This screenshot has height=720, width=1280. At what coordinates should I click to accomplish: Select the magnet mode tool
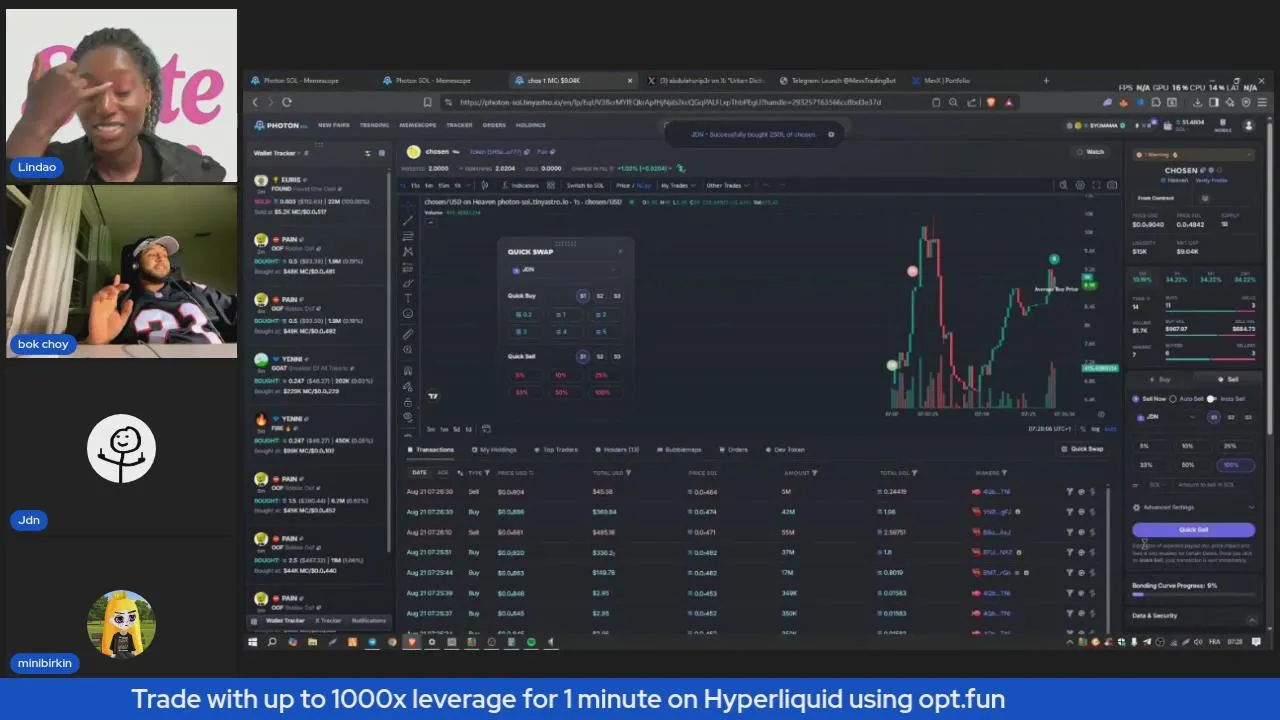click(x=408, y=370)
